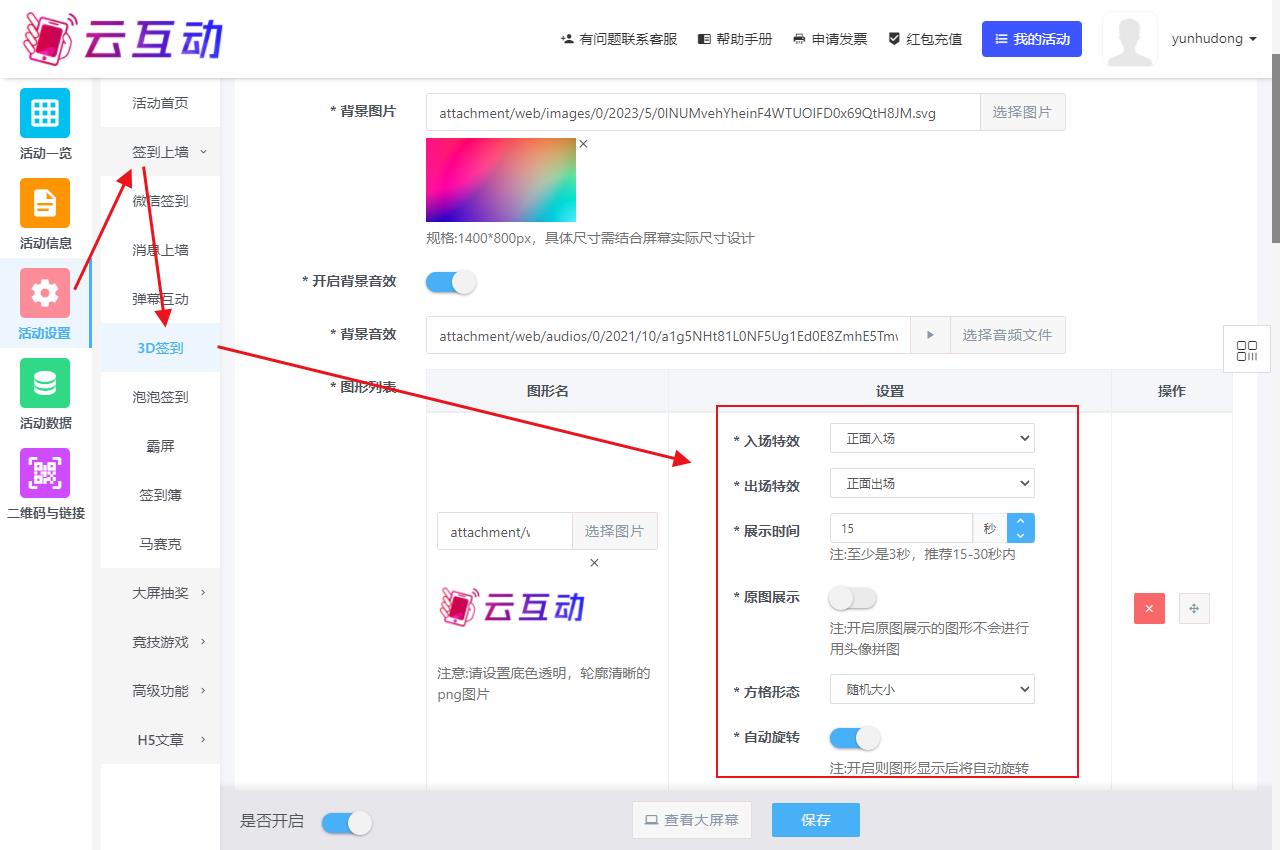Increase 展示时间 with up arrow
The image size is (1280, 850).
coord(1021,521)
